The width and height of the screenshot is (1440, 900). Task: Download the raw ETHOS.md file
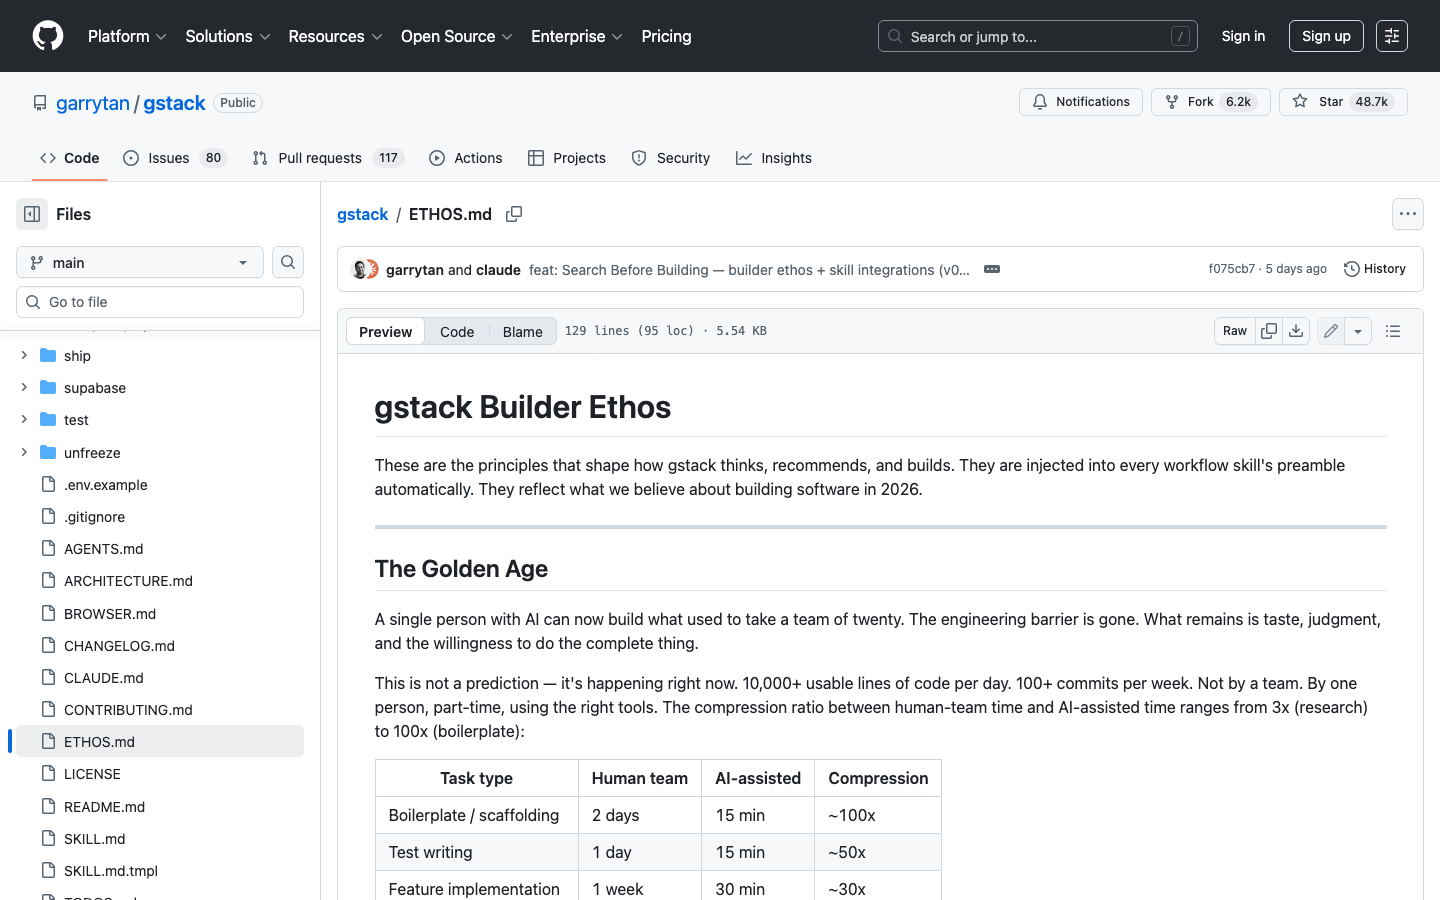coord(1296,331)
